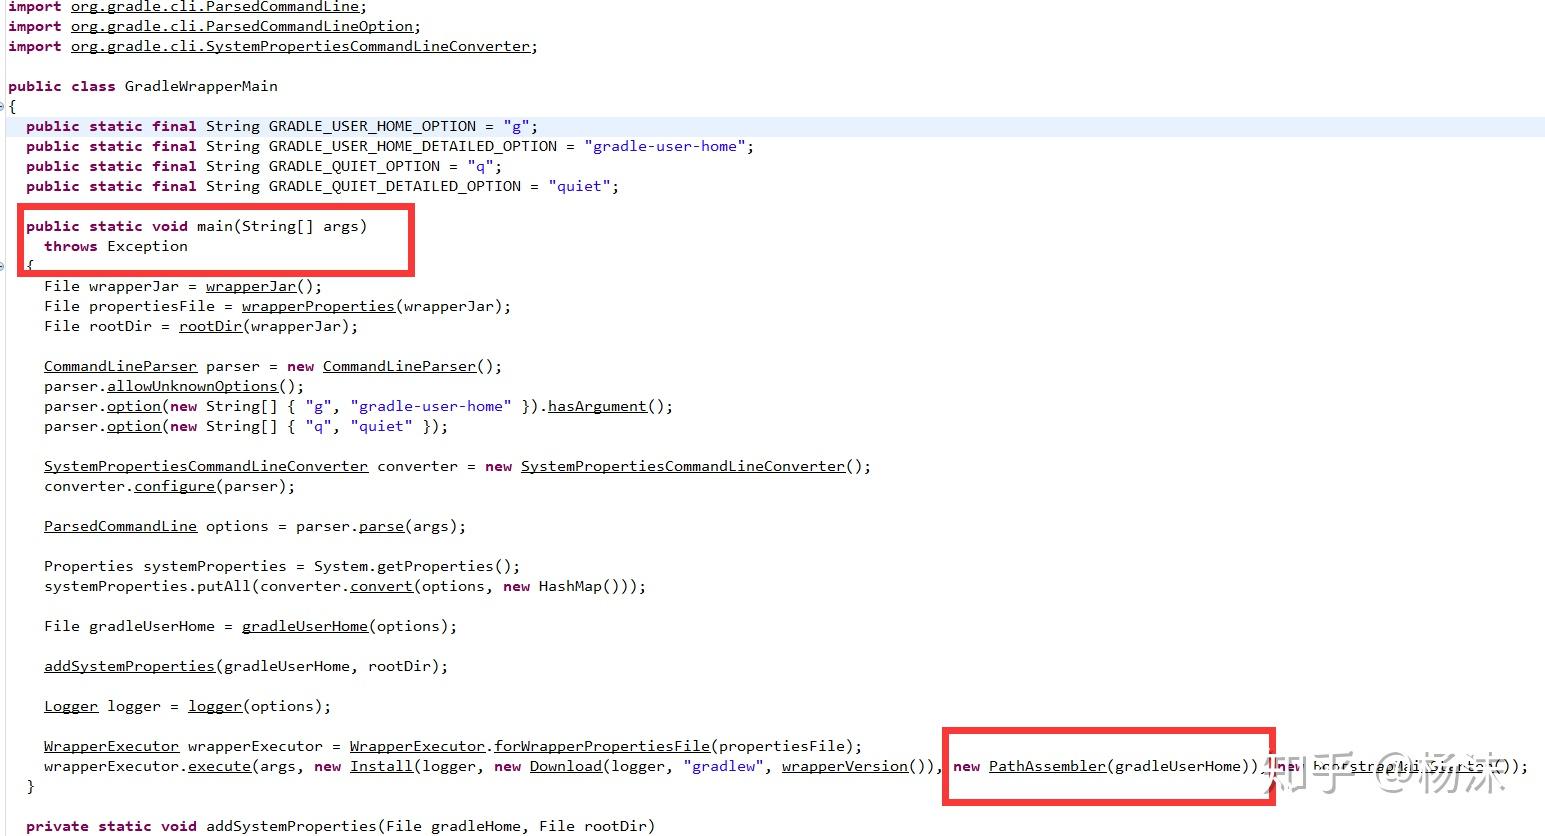The image size is (1545, 836).
Task: Follow the logger(options) method link
Action: coord(215,706)
